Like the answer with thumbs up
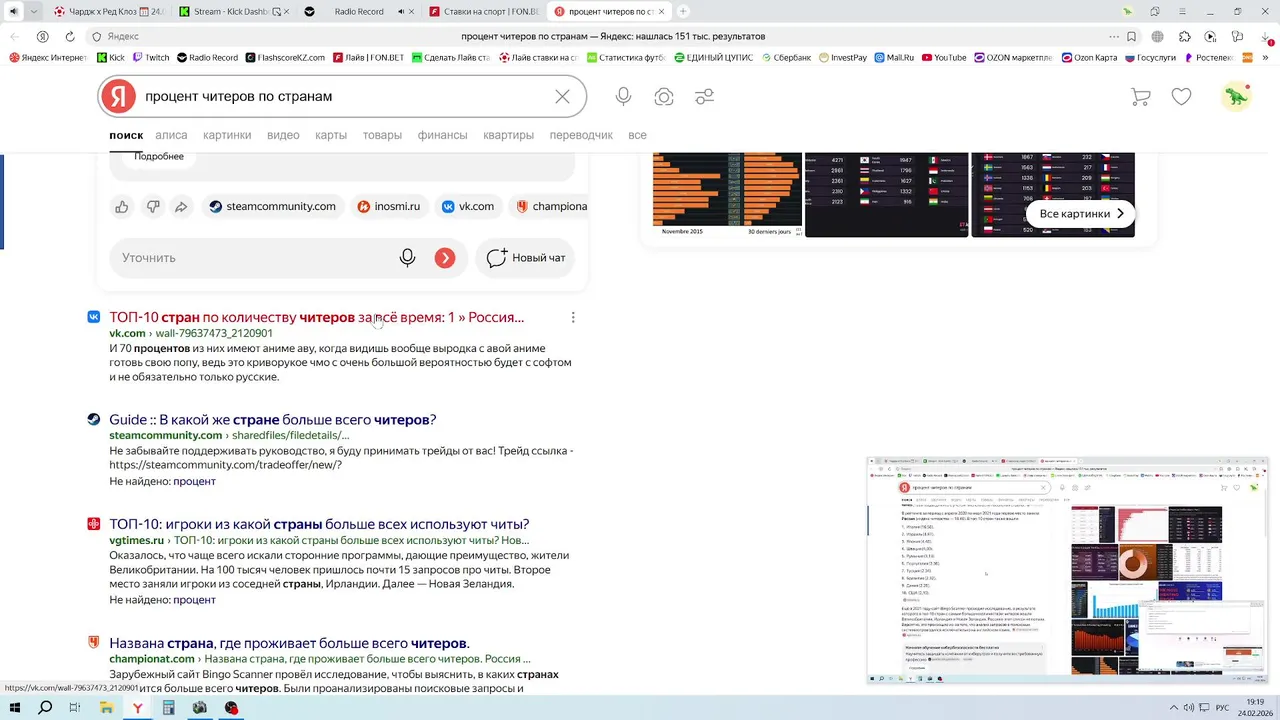The image size is (1280, 720). click(122, 207)
